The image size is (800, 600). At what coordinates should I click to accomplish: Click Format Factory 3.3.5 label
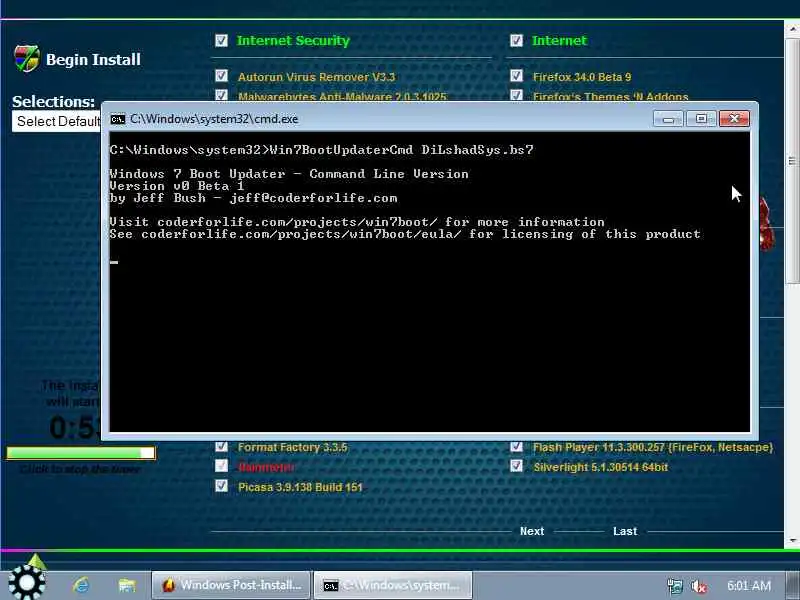[292, 447]
